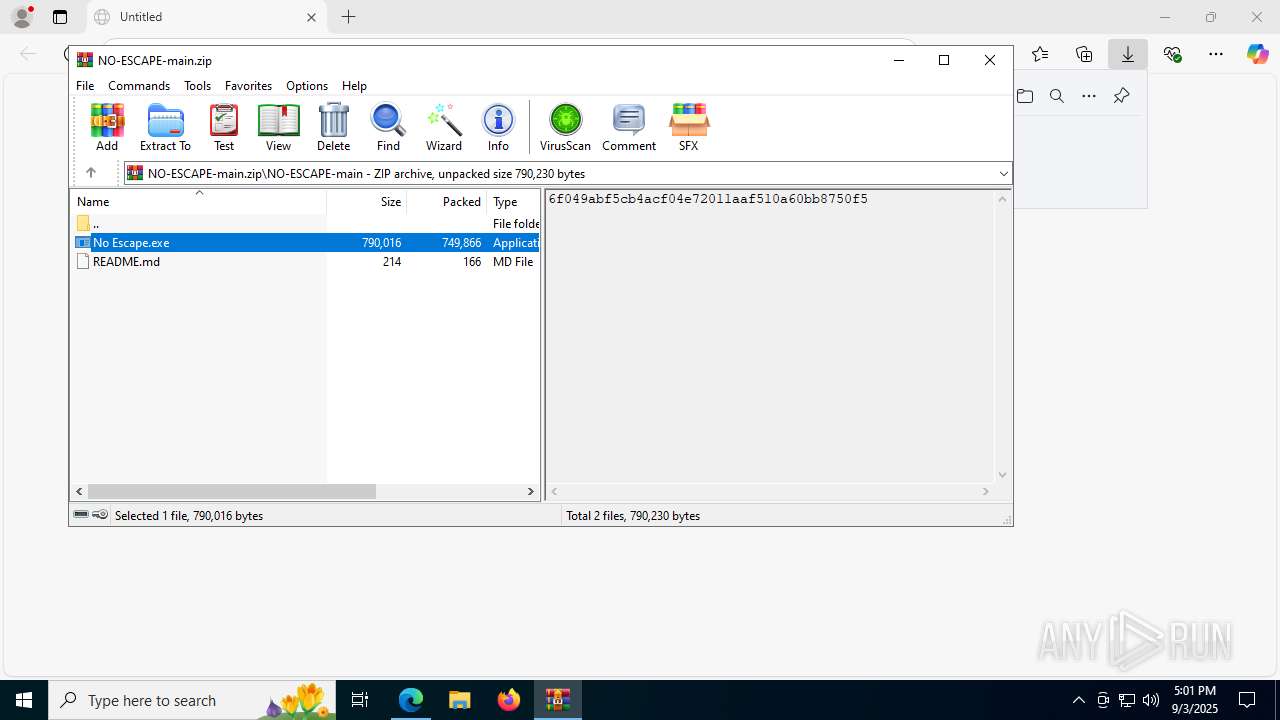Launch the Wizard tool
This screenshot has height=720, width=1280.
[444, 127]
